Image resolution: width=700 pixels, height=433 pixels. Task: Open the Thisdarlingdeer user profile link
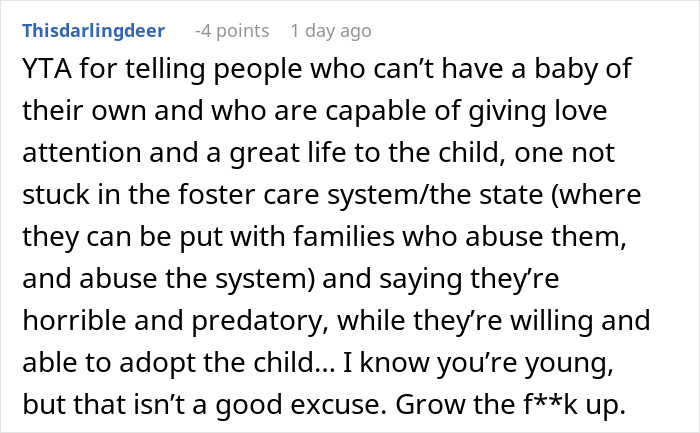tap(95, 30)
